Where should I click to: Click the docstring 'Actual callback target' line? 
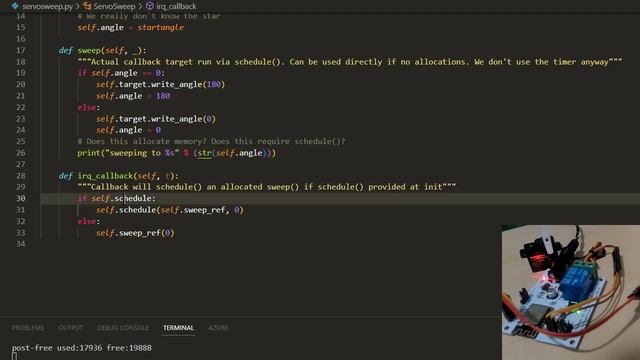tap(350, 62)
